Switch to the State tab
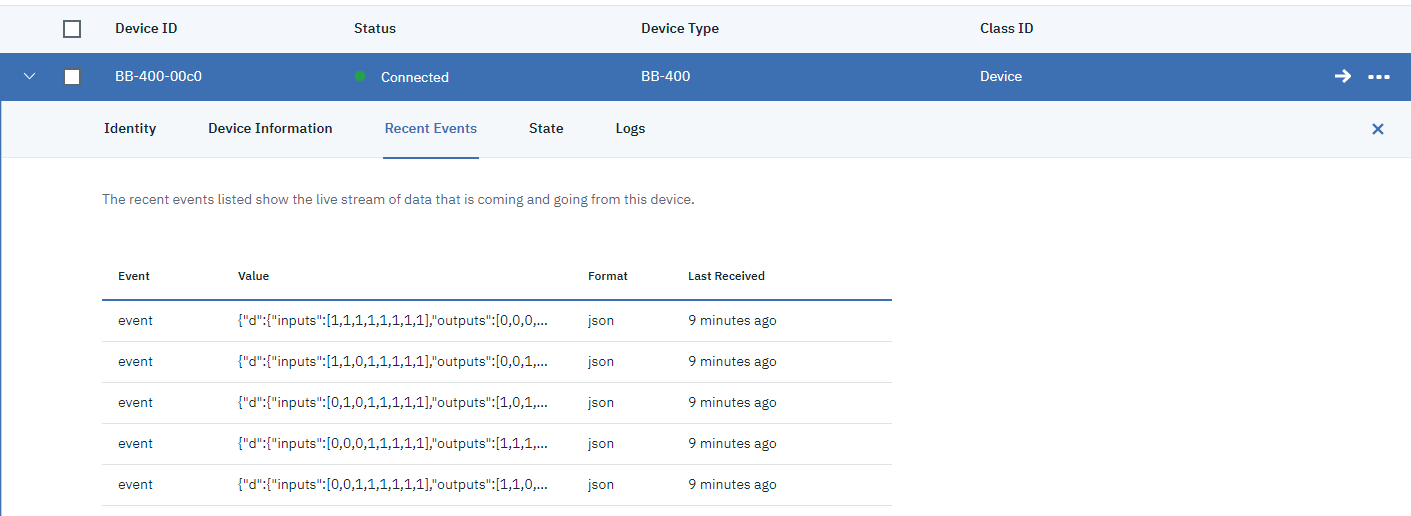Viewport: 1411px width, 516px height. tap(546, 129)
